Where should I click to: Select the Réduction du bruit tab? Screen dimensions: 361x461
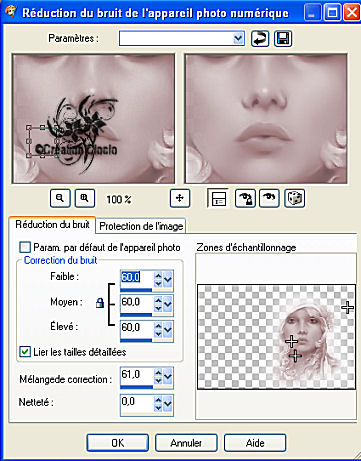tap(52, 224)
